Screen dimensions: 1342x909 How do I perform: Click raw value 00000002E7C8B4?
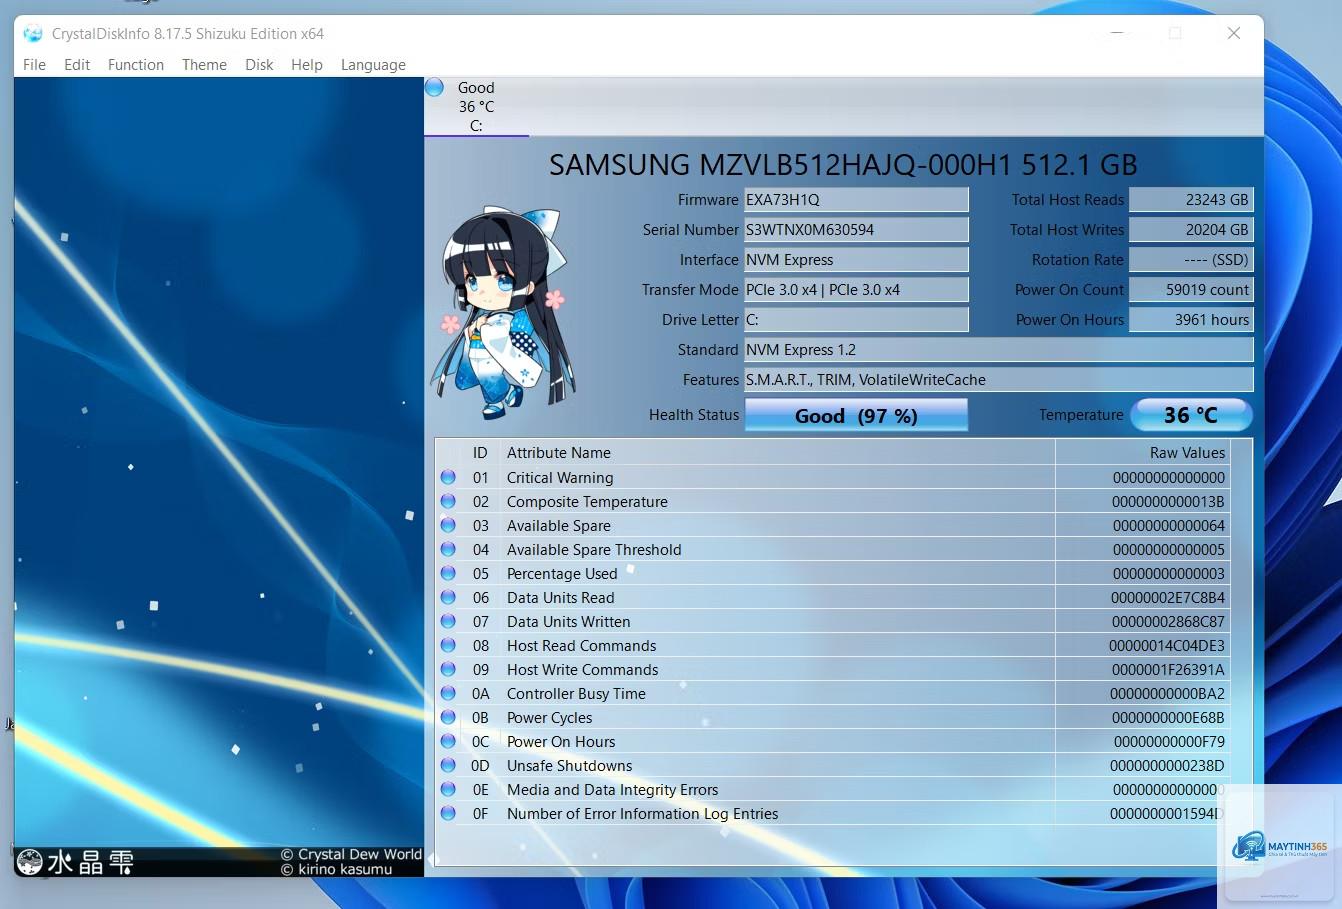pos(1168,598)
